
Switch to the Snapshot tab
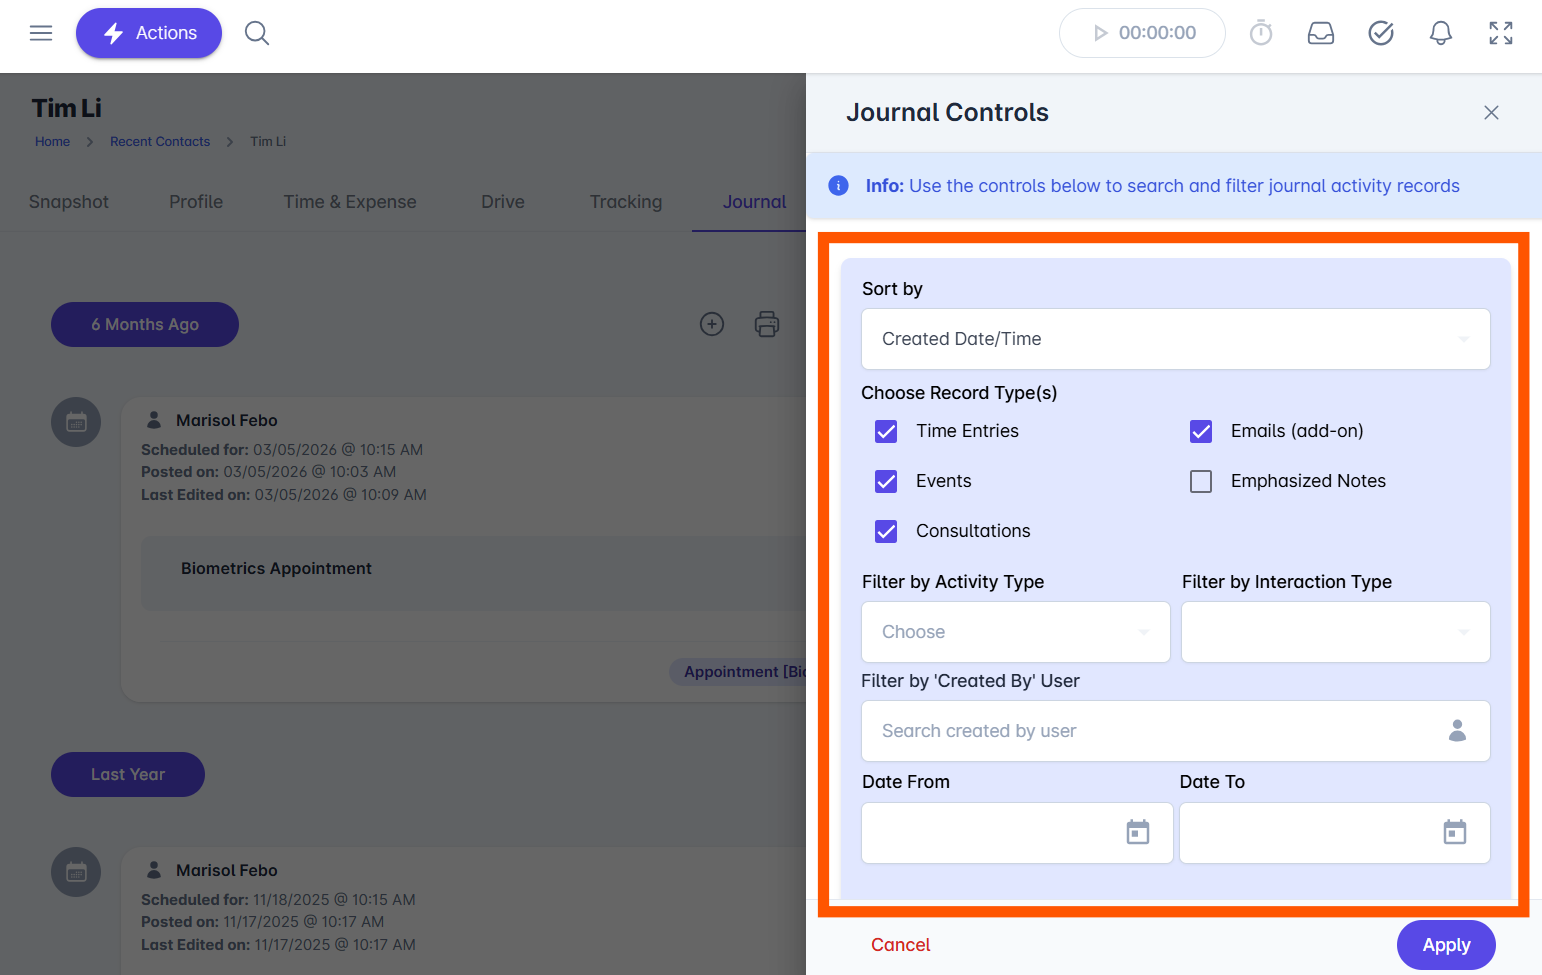click(69, 202)
